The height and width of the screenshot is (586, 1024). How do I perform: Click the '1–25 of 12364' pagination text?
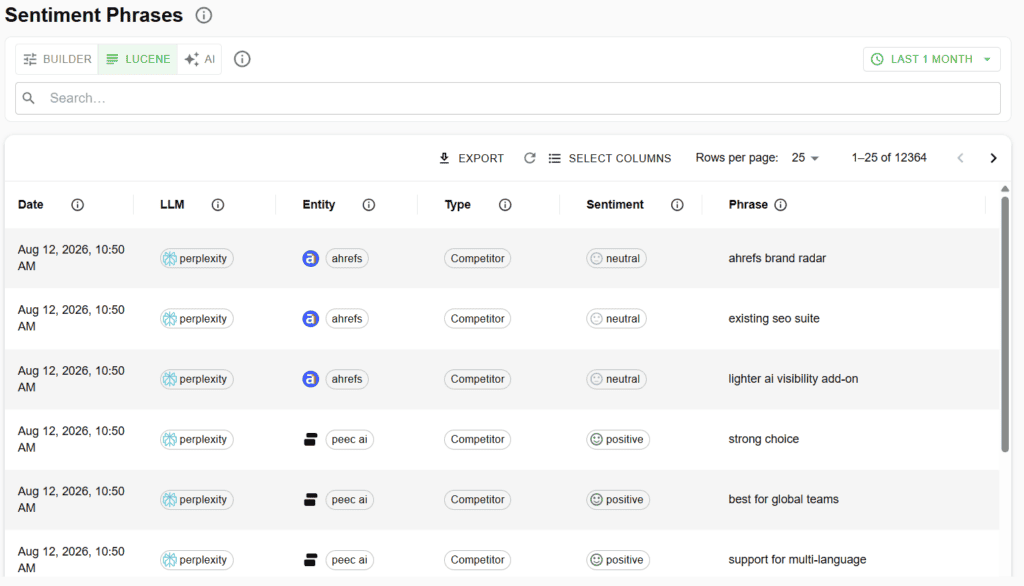pyautogui.click(x=889, y=157)
